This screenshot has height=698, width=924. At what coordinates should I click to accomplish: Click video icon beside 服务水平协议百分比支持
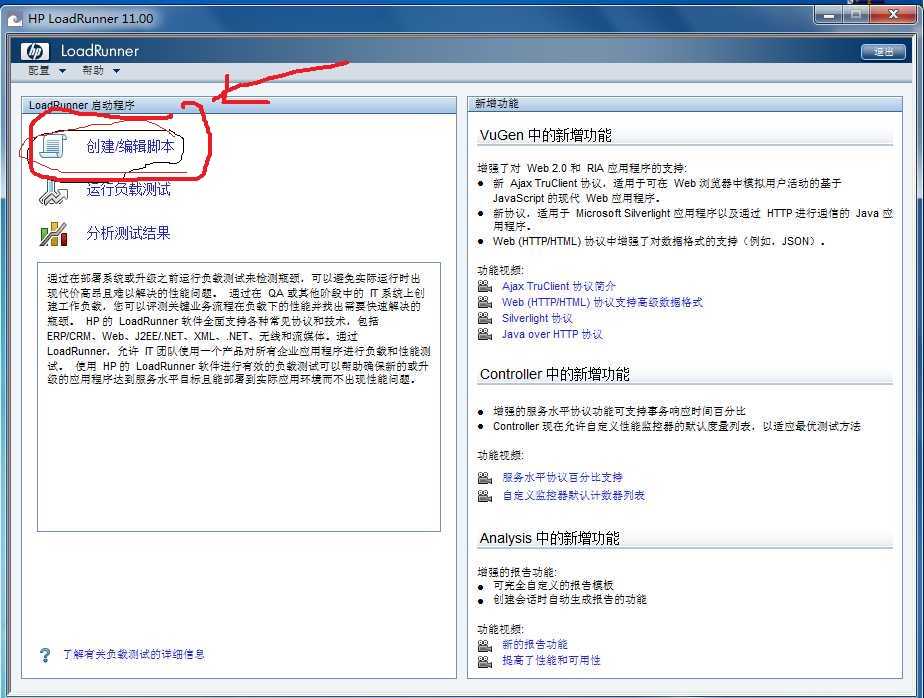[x=485, y=478]
